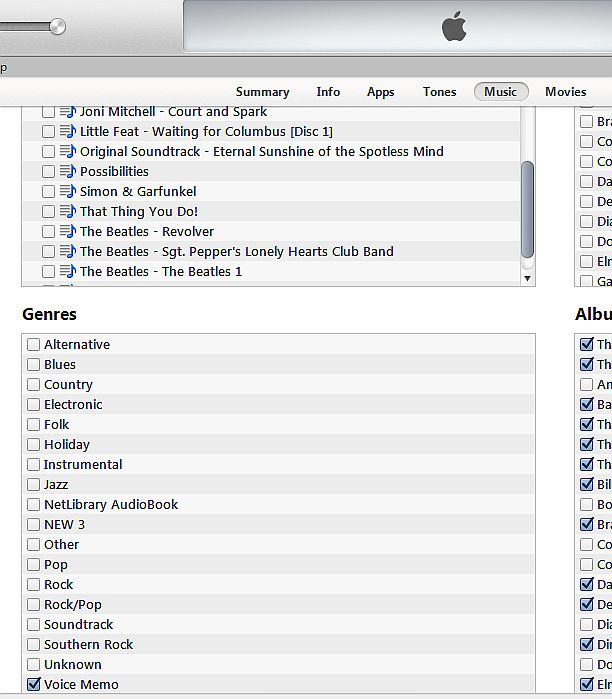Select the "Possibilities" playlist name
Viewport: 612px width, 699px height.
click(114, 172)
